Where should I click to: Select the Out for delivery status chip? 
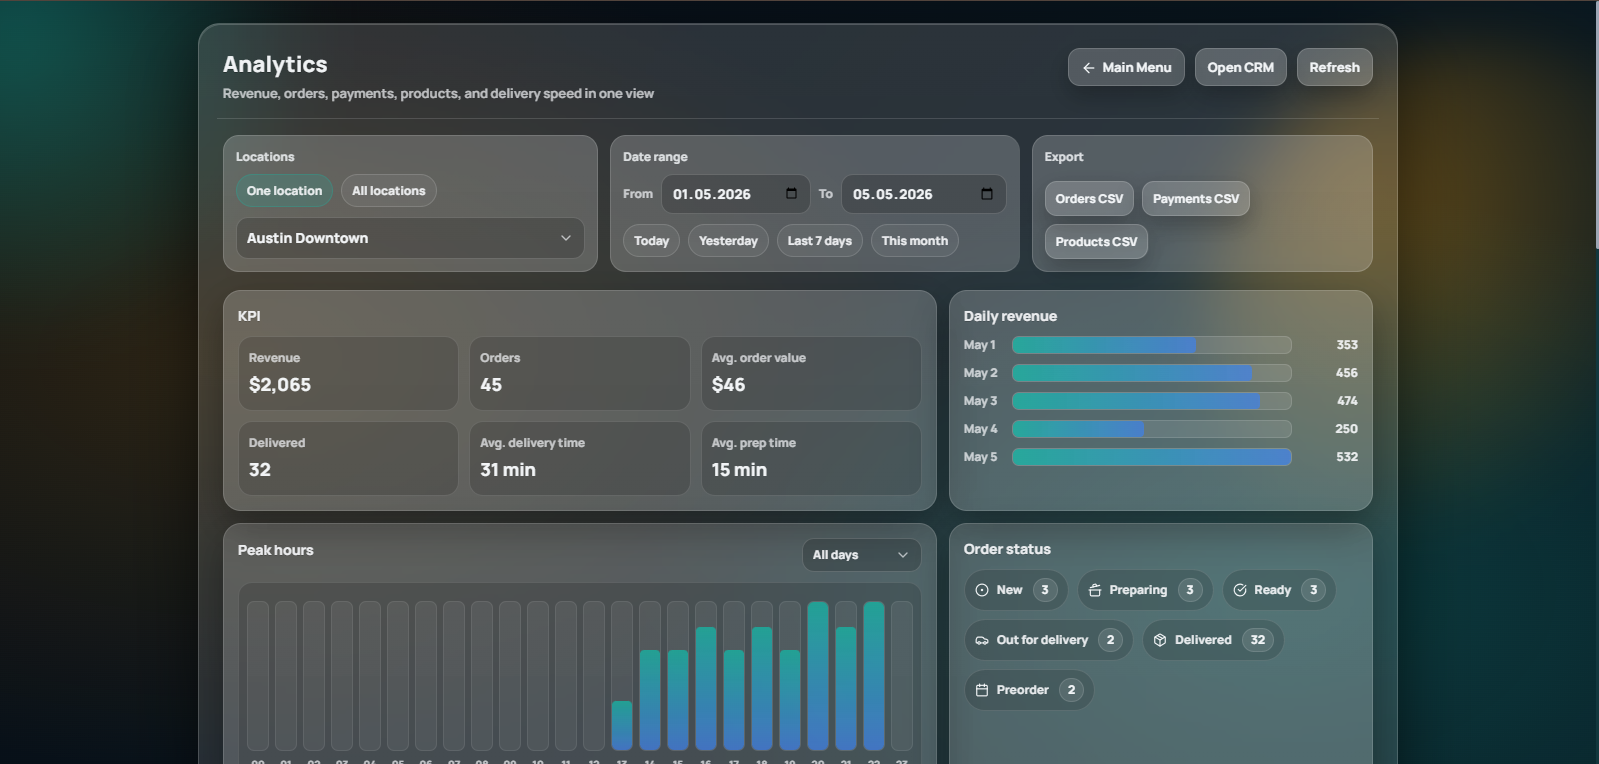coord(1048,640)
